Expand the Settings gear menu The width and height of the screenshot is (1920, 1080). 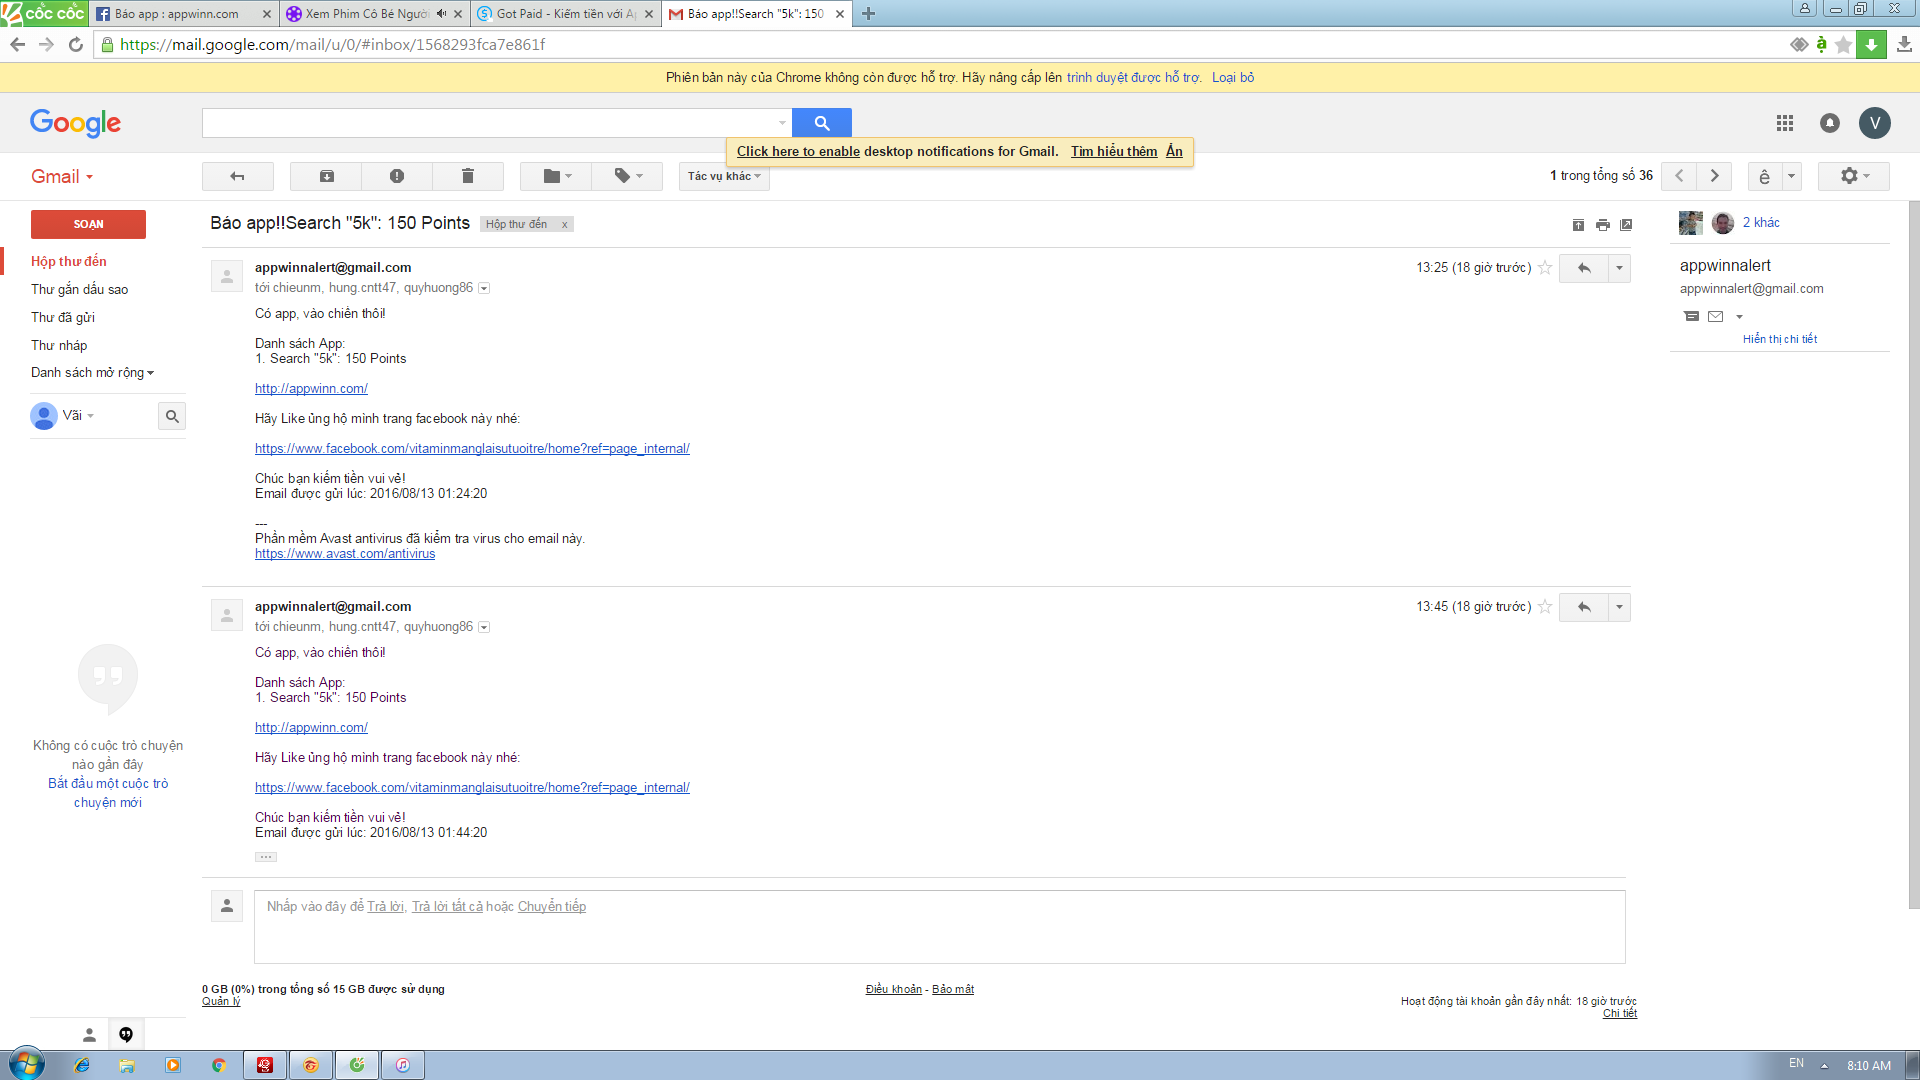1853,176
